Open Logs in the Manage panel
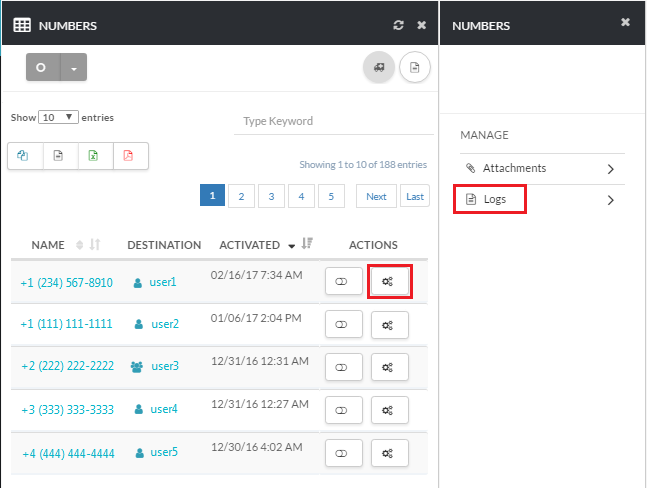The height and width of the screenshot is (488, 647). [494, 200]
